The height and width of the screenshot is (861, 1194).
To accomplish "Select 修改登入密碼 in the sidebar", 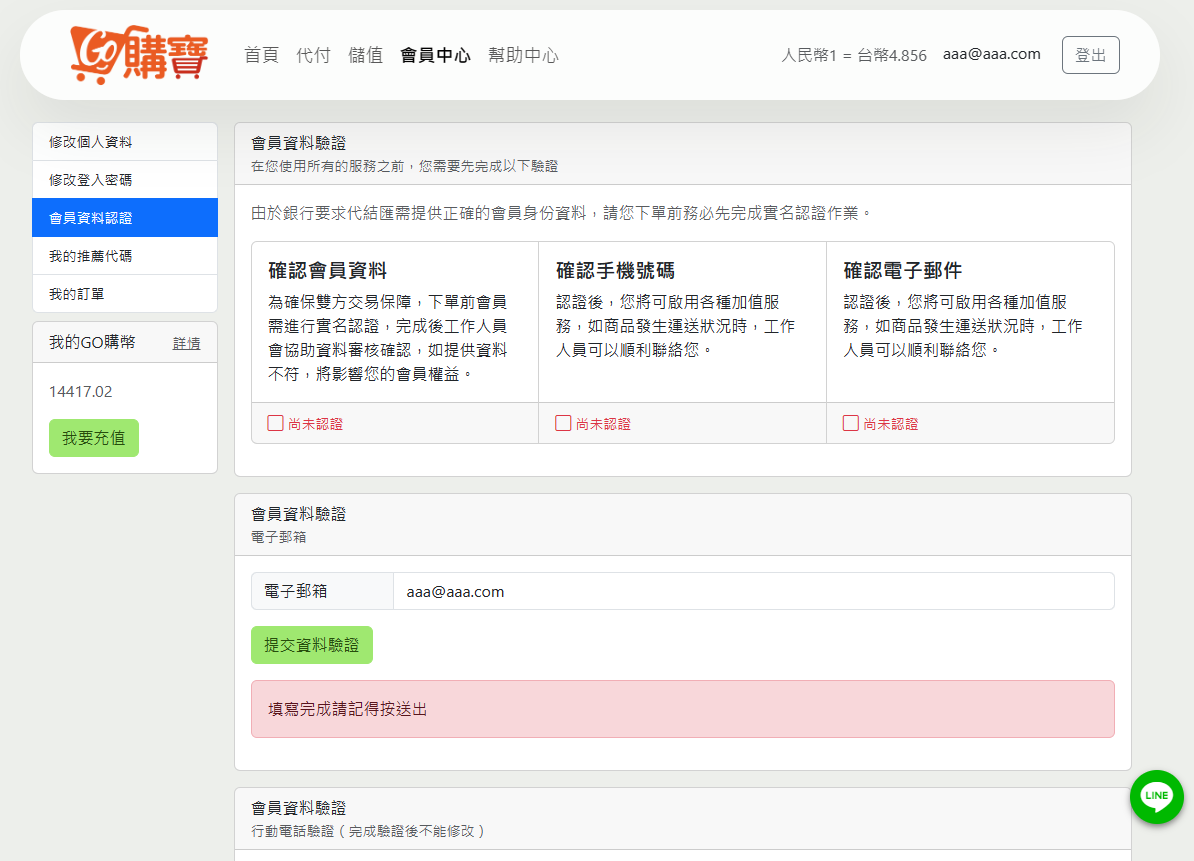I will click(x=125, y=180).
